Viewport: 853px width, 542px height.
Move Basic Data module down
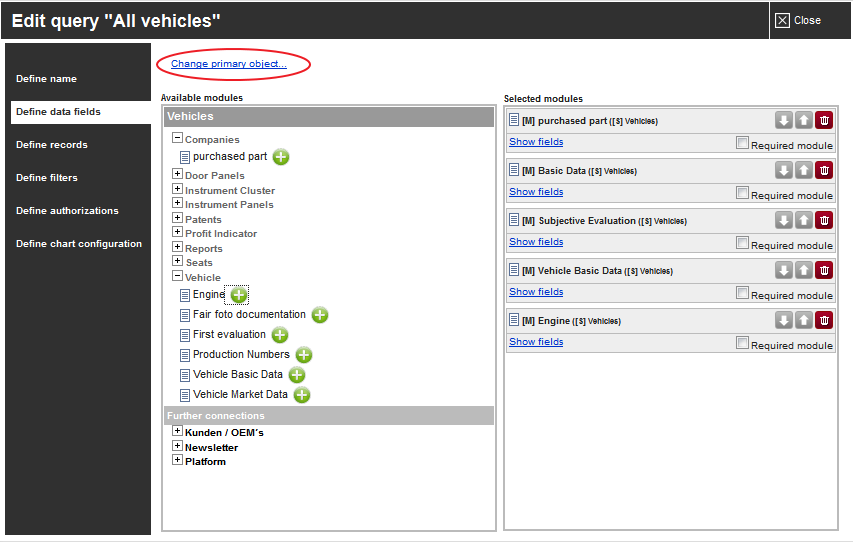tap(784, 170)
